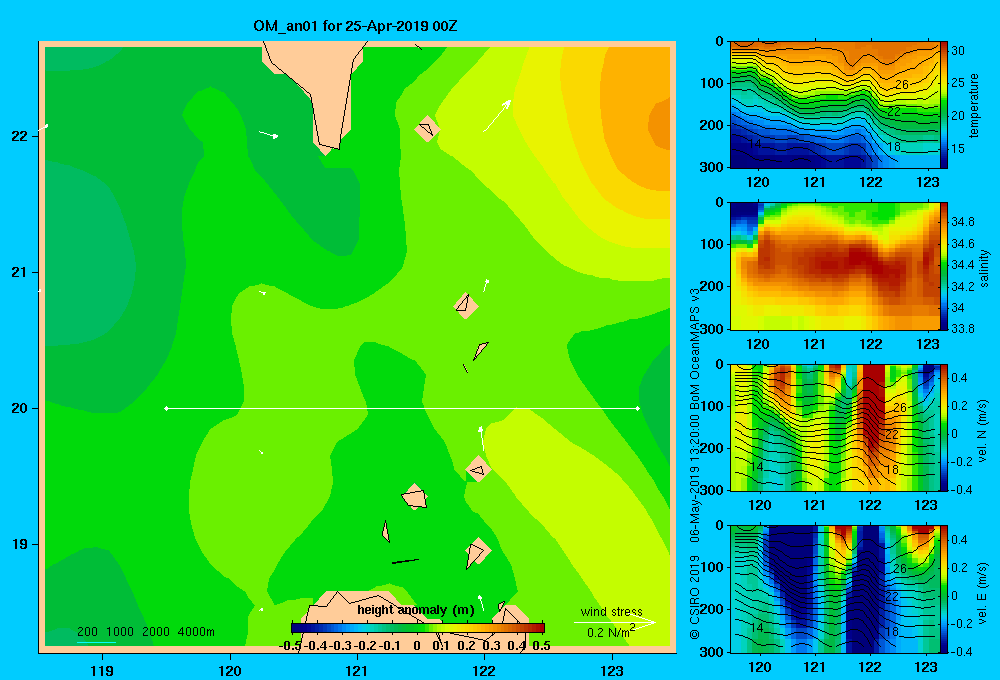Viewport: 1000px width, 680px height.
Task: Click the long white wind vector near 122E 22N
Action: [497, 115]
